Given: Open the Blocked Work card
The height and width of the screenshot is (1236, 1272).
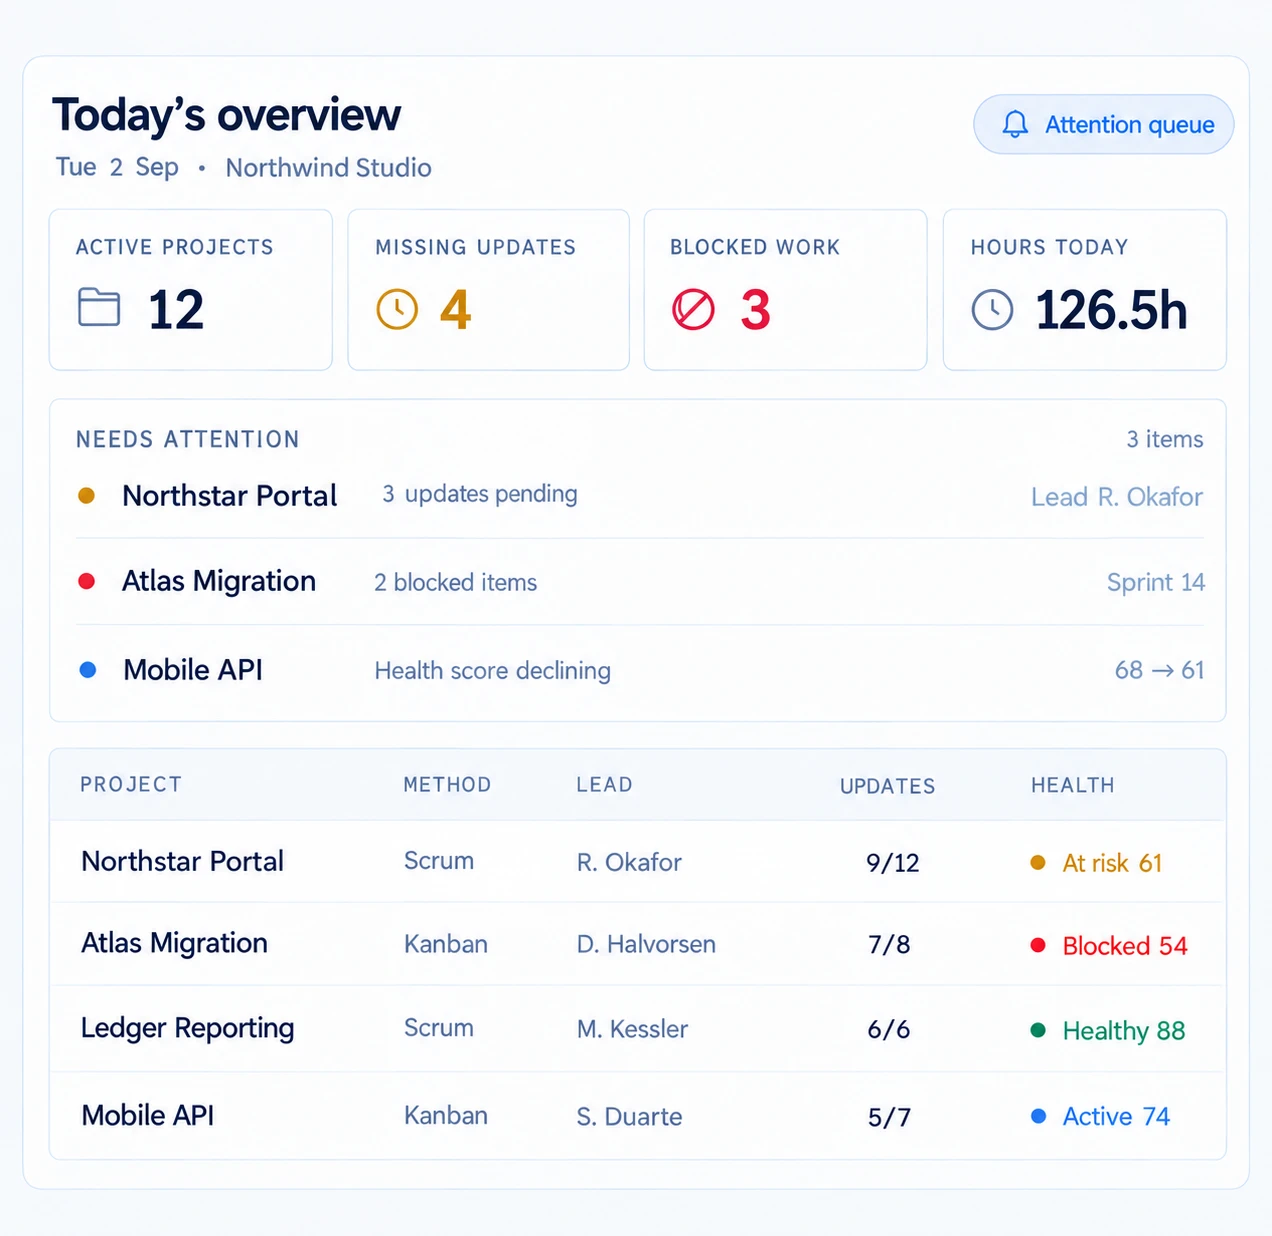Looking at the screenshot, I should click(785, 290).
